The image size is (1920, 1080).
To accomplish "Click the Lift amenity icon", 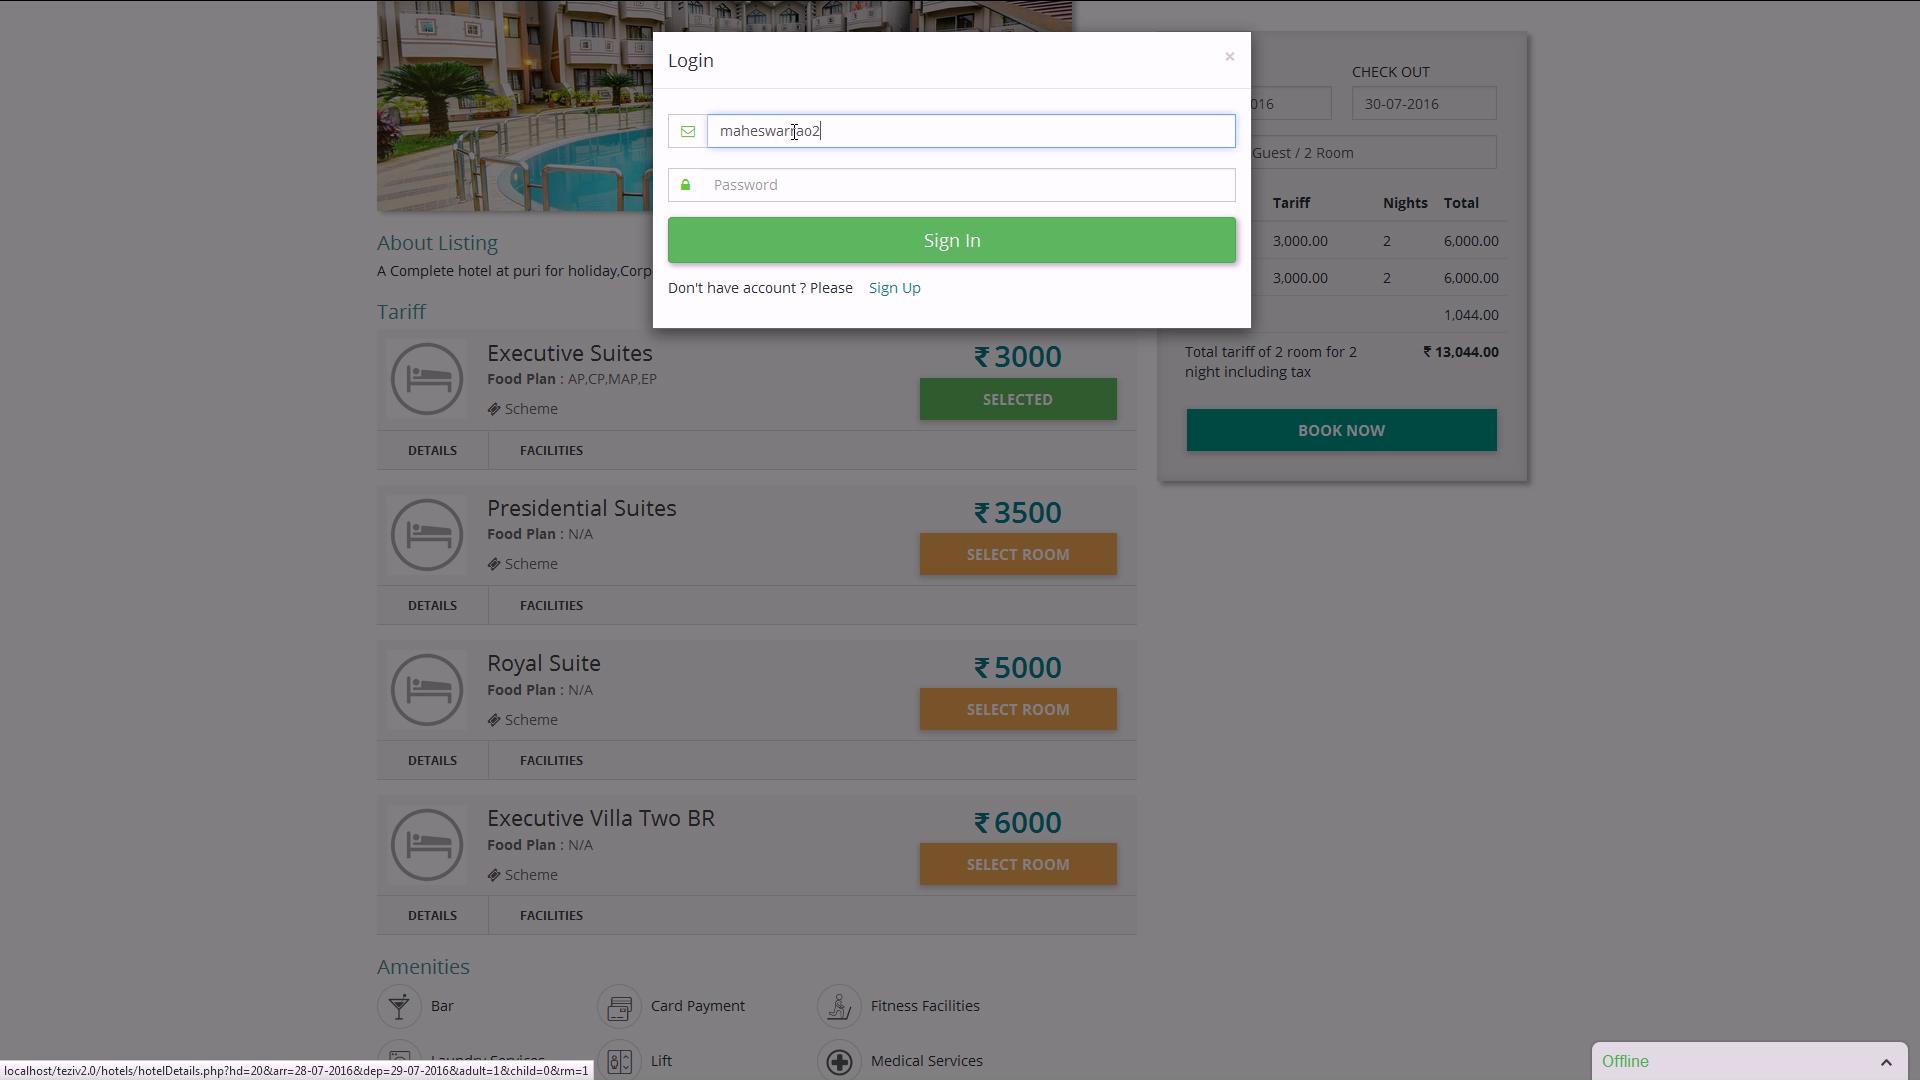I will coord(619,1060).
